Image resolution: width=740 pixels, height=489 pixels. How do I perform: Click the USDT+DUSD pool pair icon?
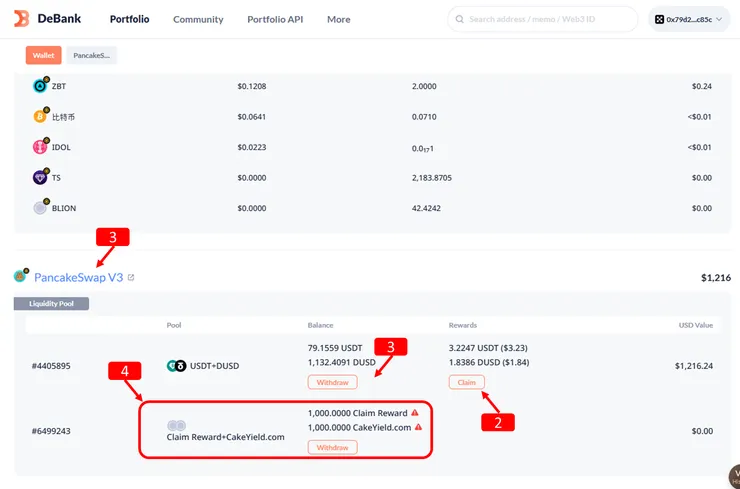click(177, 366)
